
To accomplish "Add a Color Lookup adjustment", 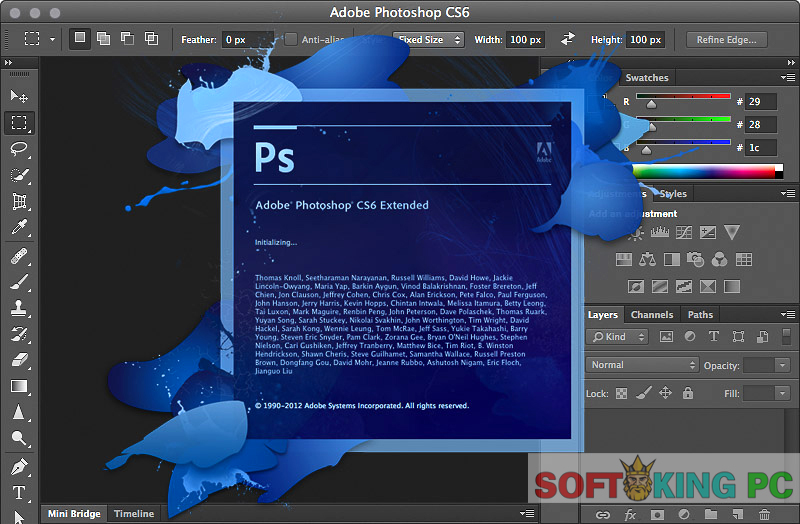I will 743,259.
